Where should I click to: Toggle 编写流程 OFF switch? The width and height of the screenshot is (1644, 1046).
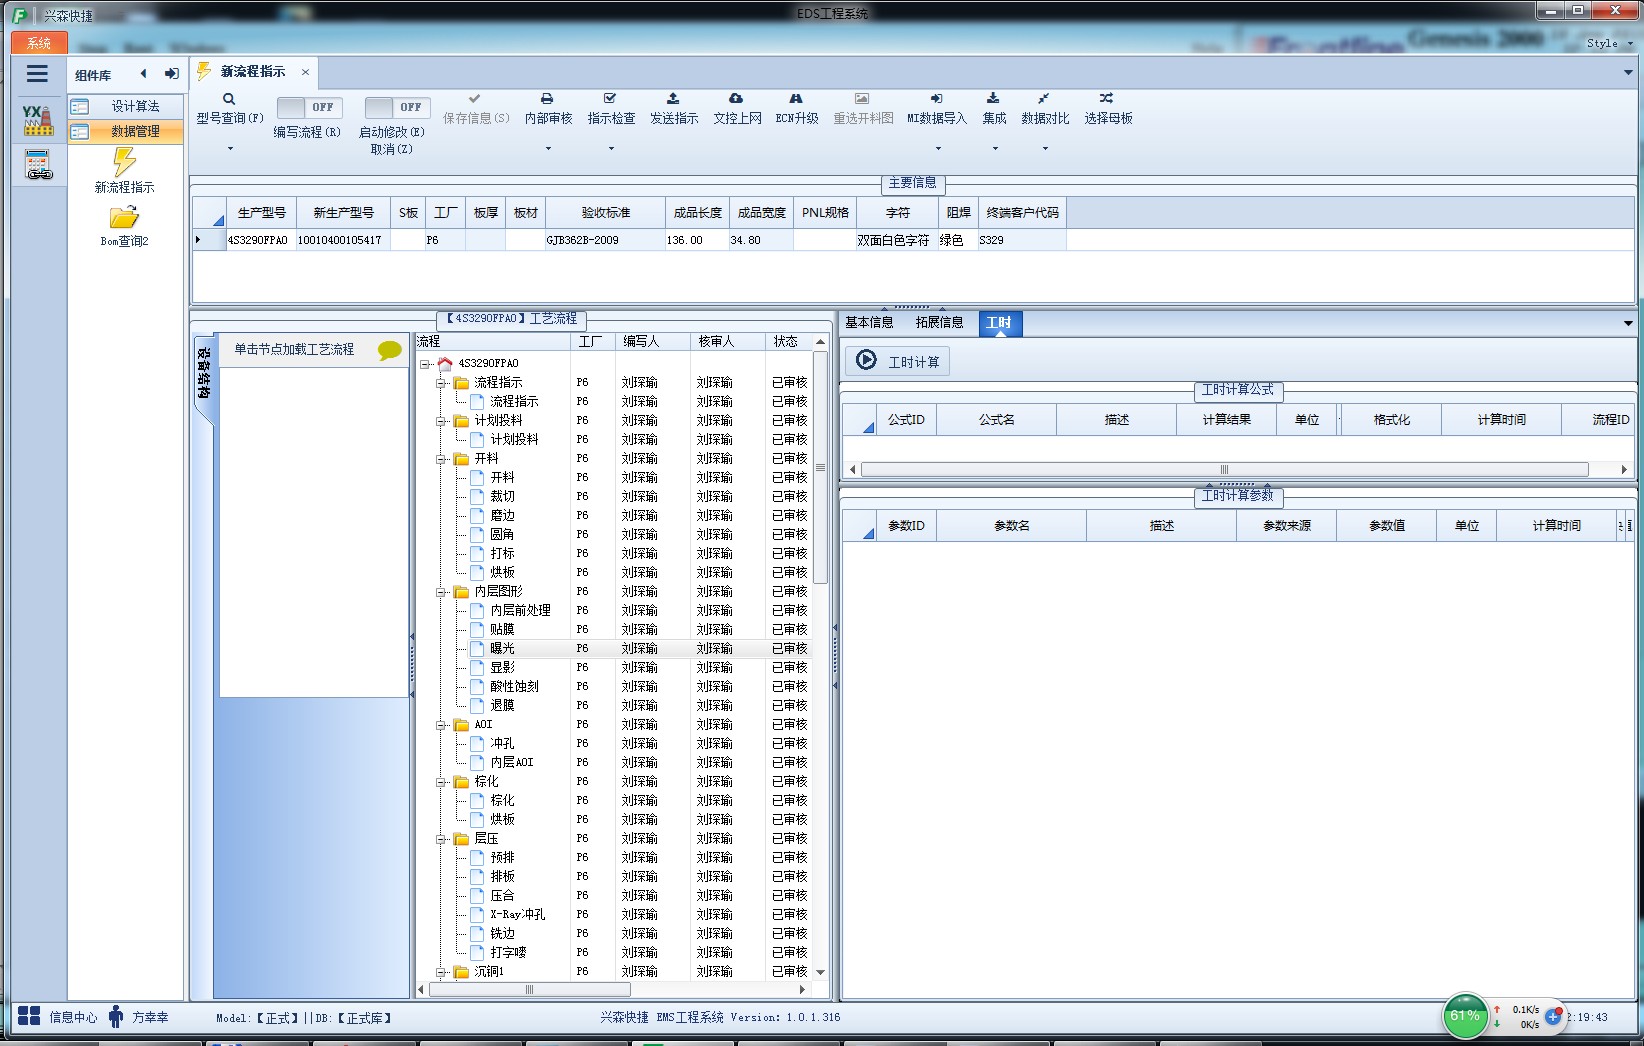[x=309, y=107]
